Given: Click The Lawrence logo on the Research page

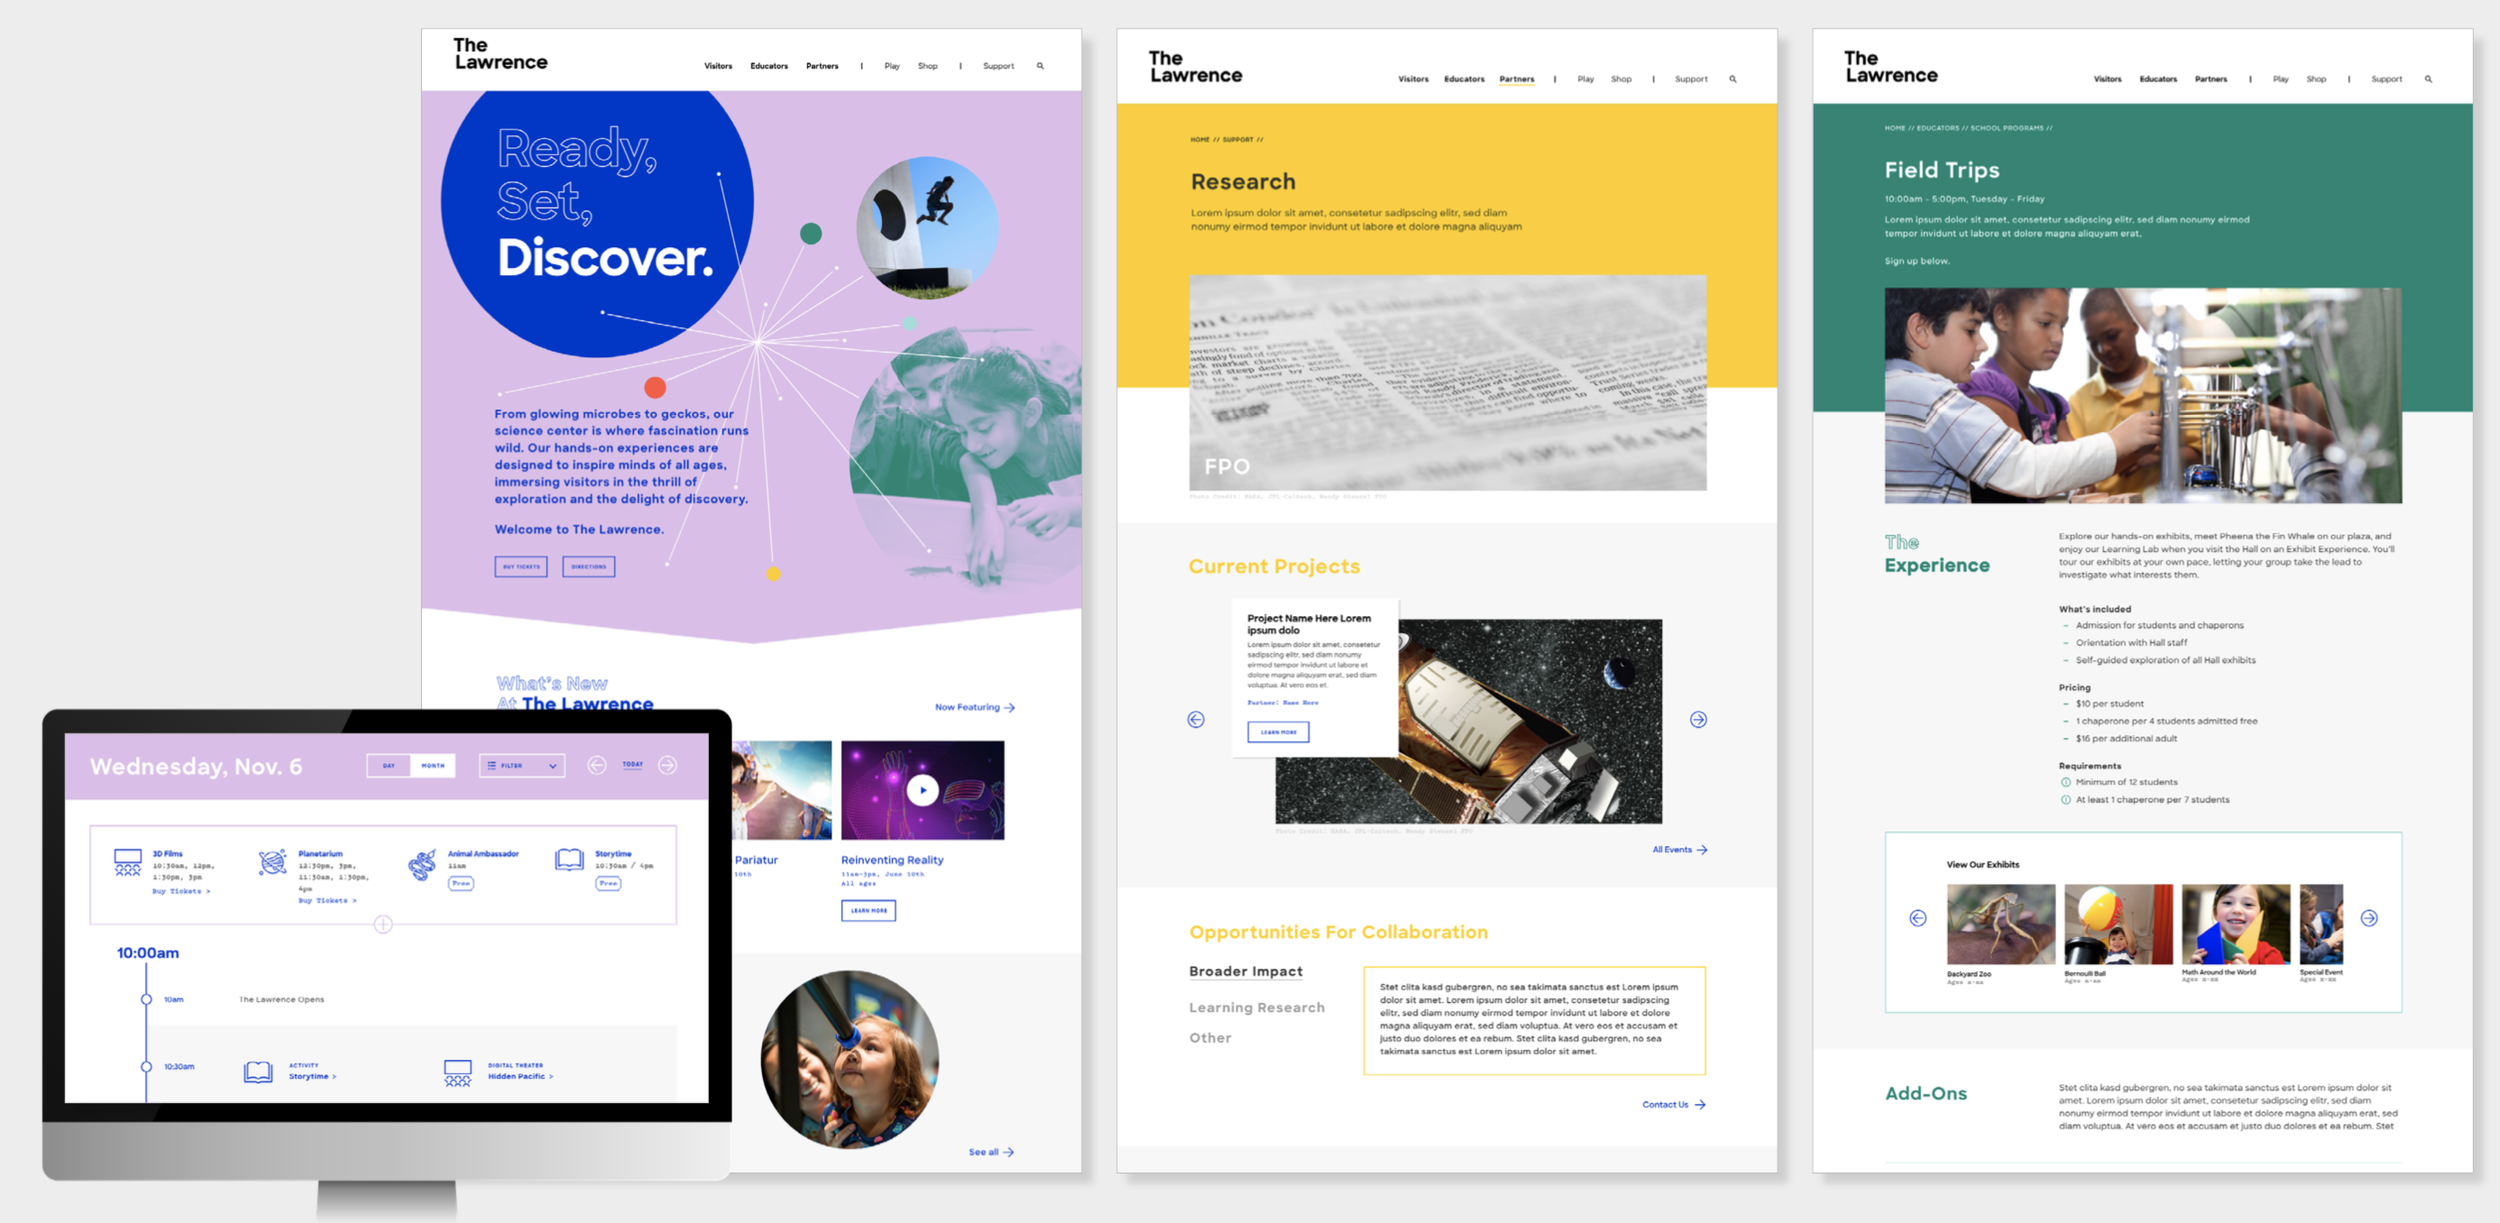Looking at the screenshot, I should pyautogui.click(x=1195, y=67).
